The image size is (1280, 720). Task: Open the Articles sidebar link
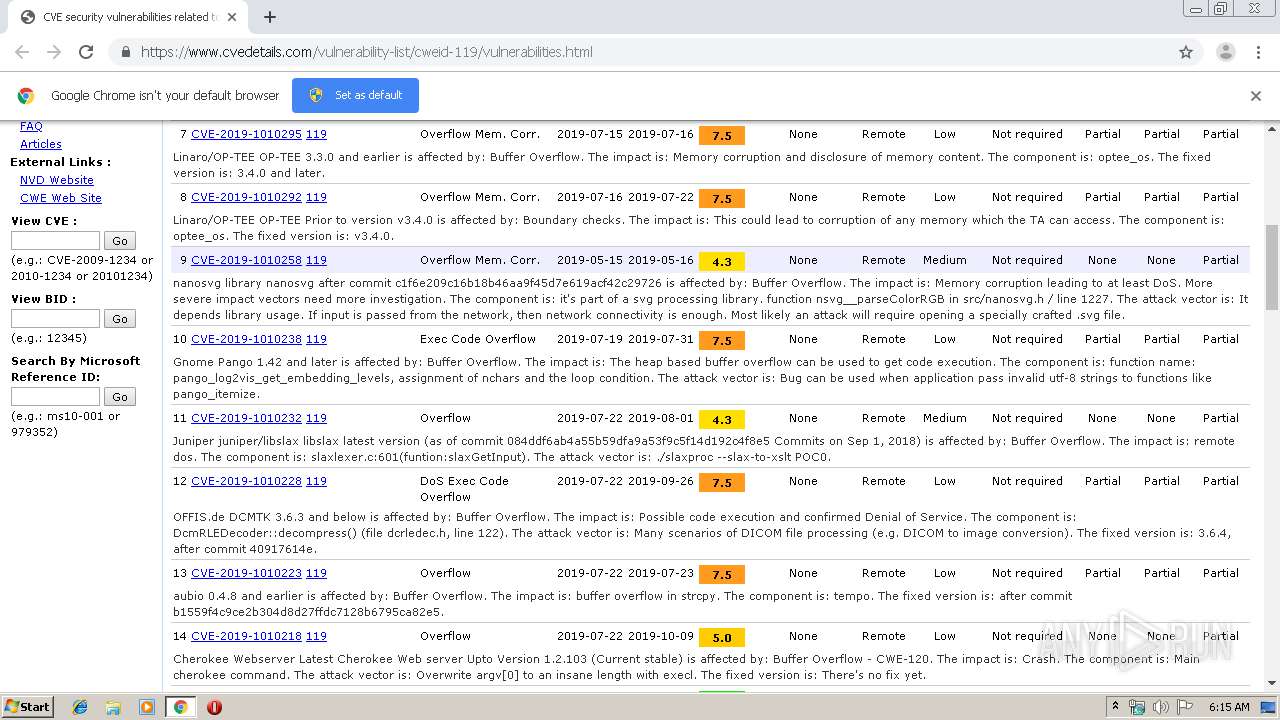[x=41, y=144]
